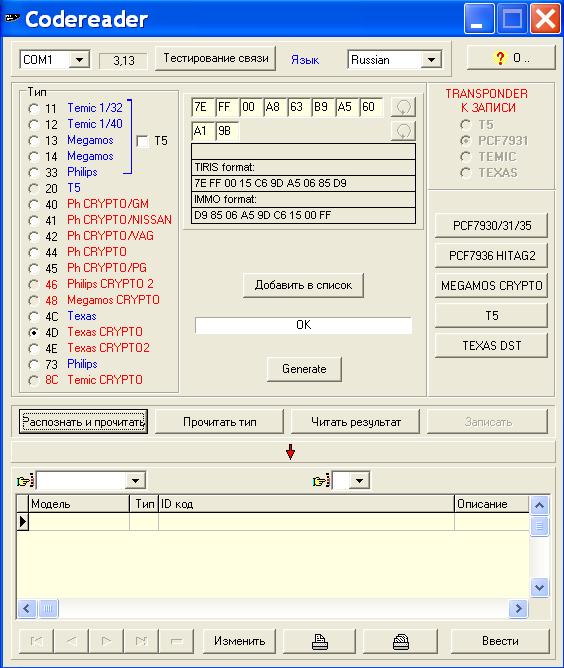Click the horizontal scrollbar thumb in grid

tap(49, 608)
